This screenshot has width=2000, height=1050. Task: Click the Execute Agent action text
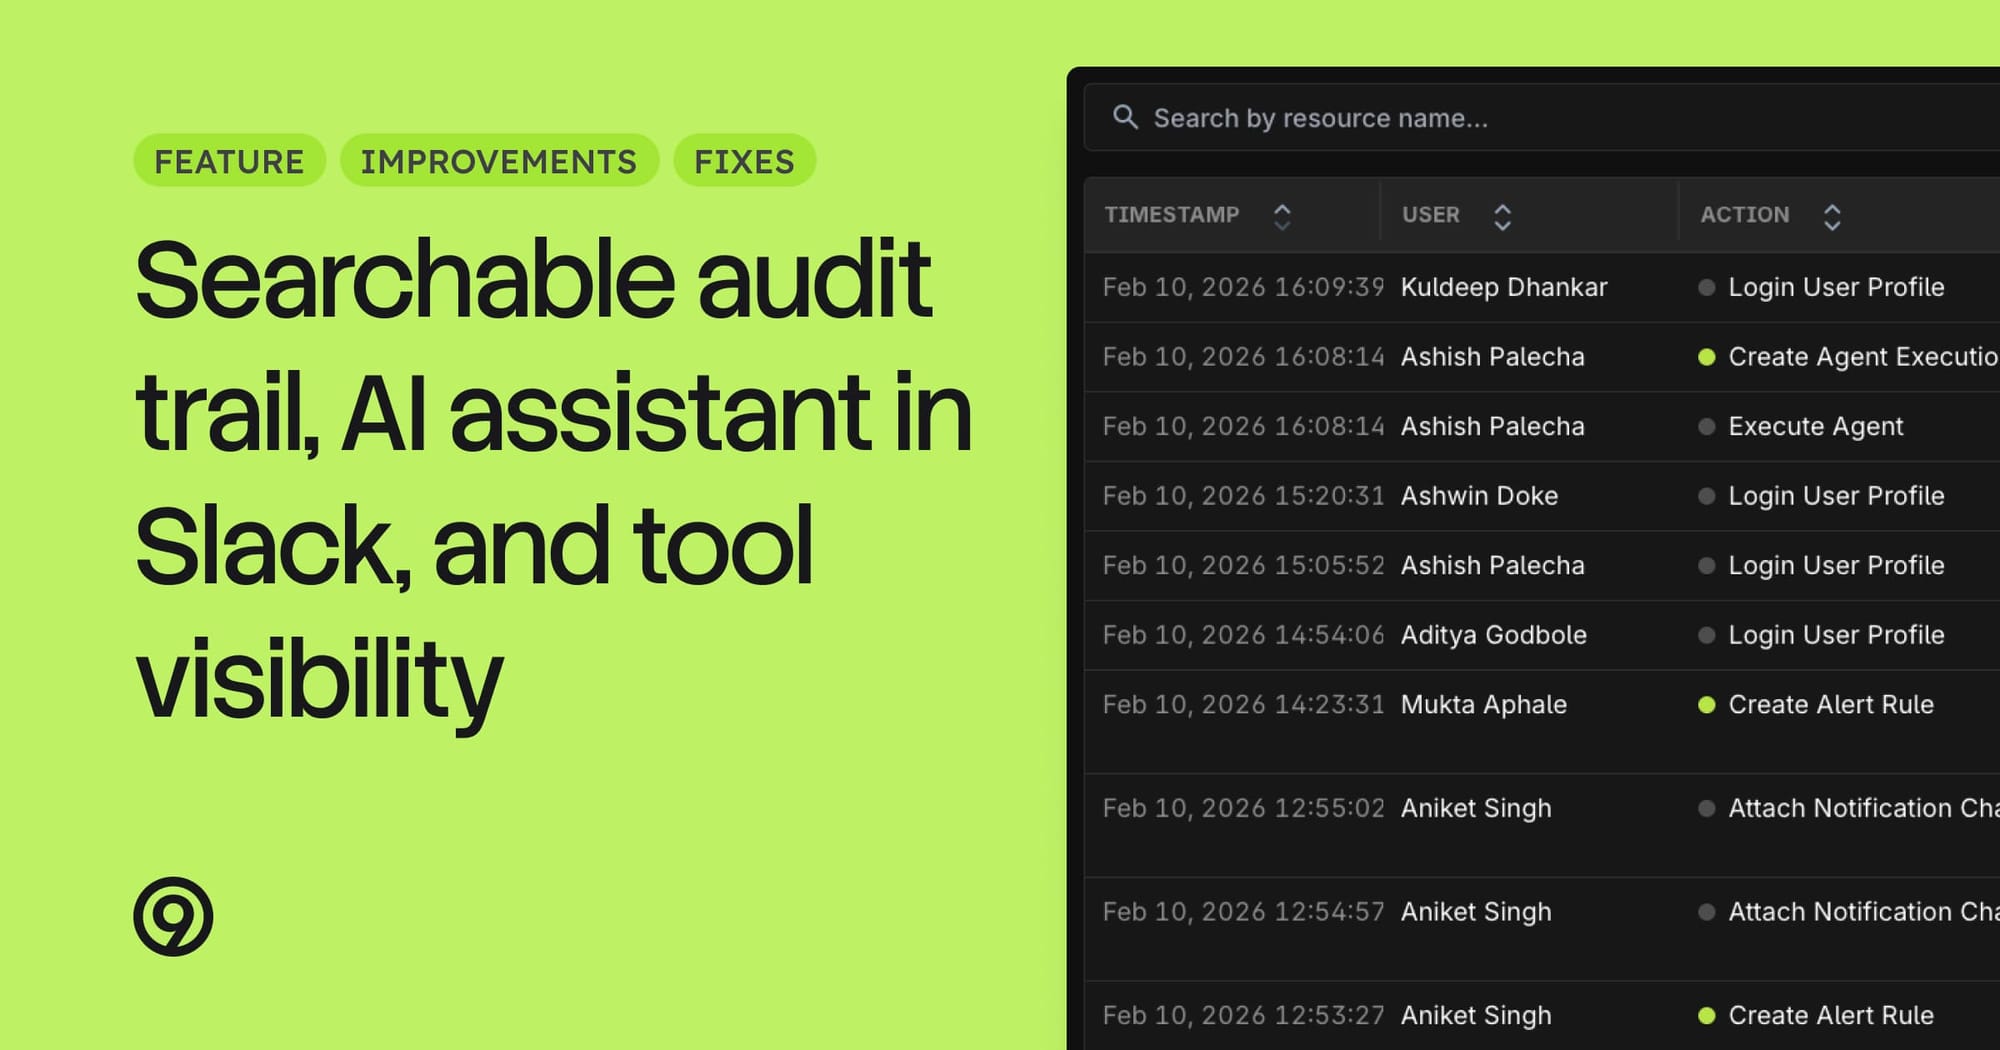click(x=1815, y=426)
